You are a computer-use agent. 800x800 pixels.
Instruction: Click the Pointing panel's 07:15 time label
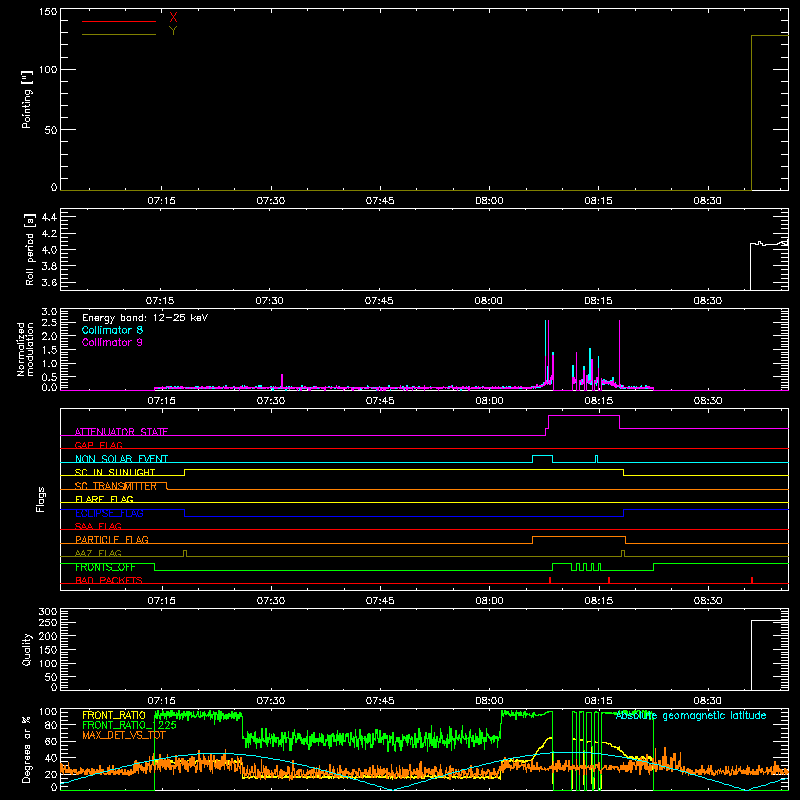161,201
